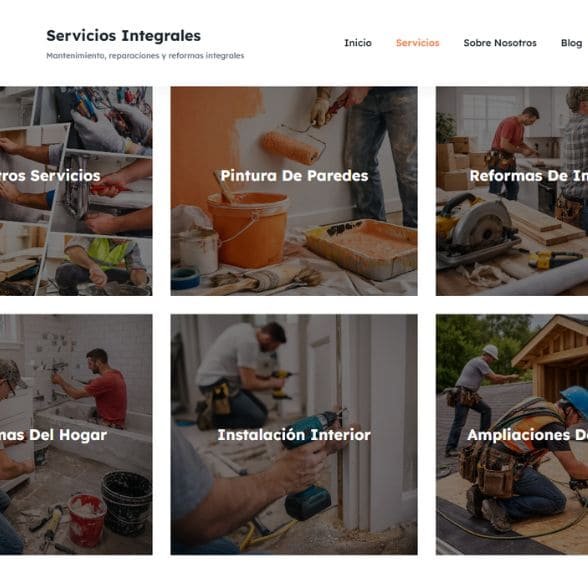Choose the …Del Hogar card heading

coord(53,435)
